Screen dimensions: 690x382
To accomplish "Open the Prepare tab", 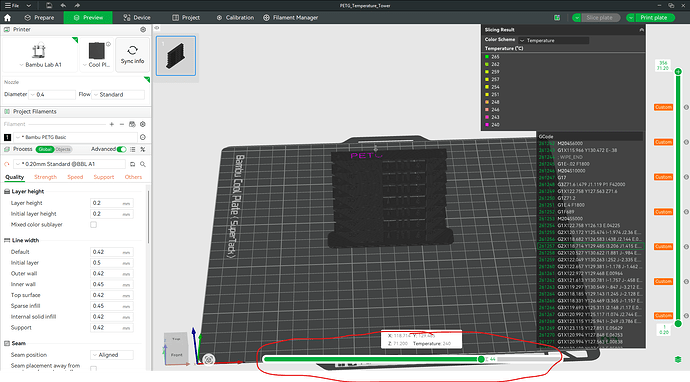I will (x=39, y=18).
